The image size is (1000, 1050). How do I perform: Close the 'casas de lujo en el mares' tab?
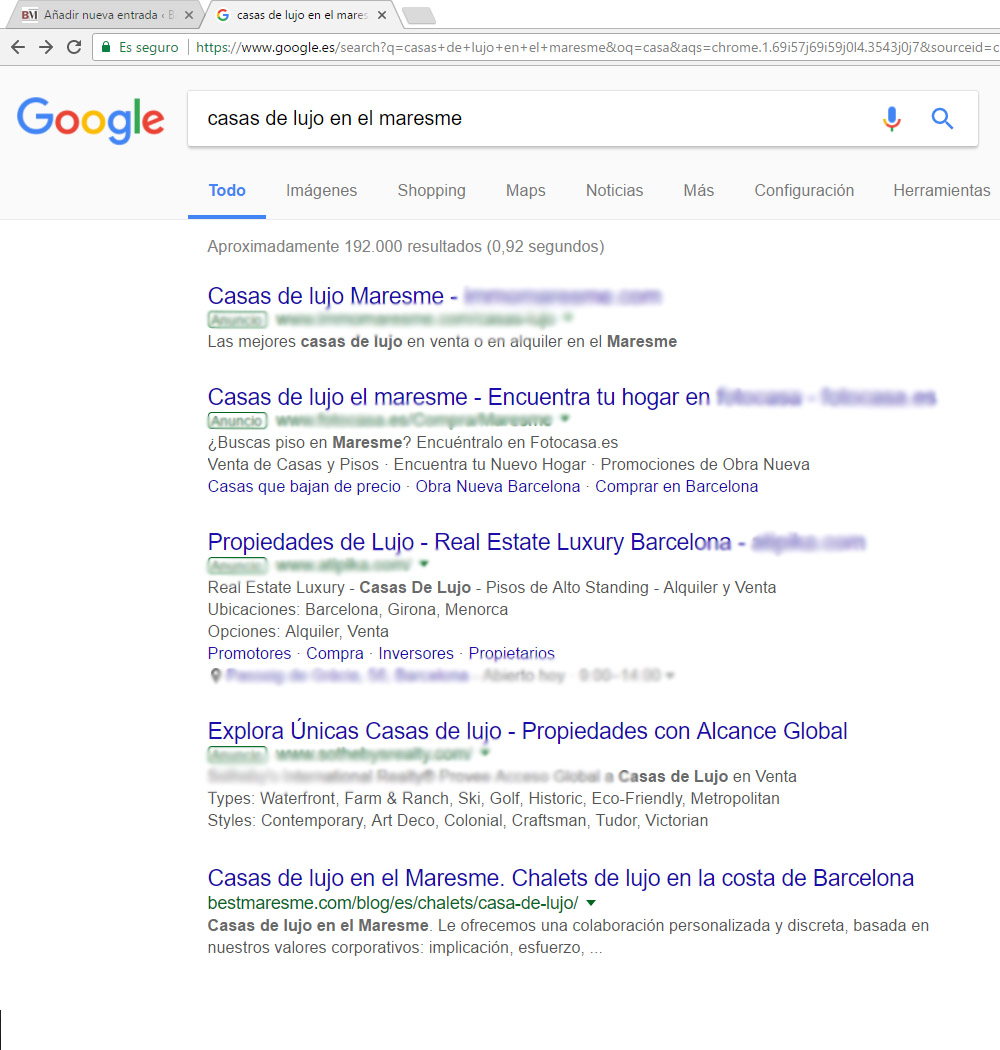[382, 15]
